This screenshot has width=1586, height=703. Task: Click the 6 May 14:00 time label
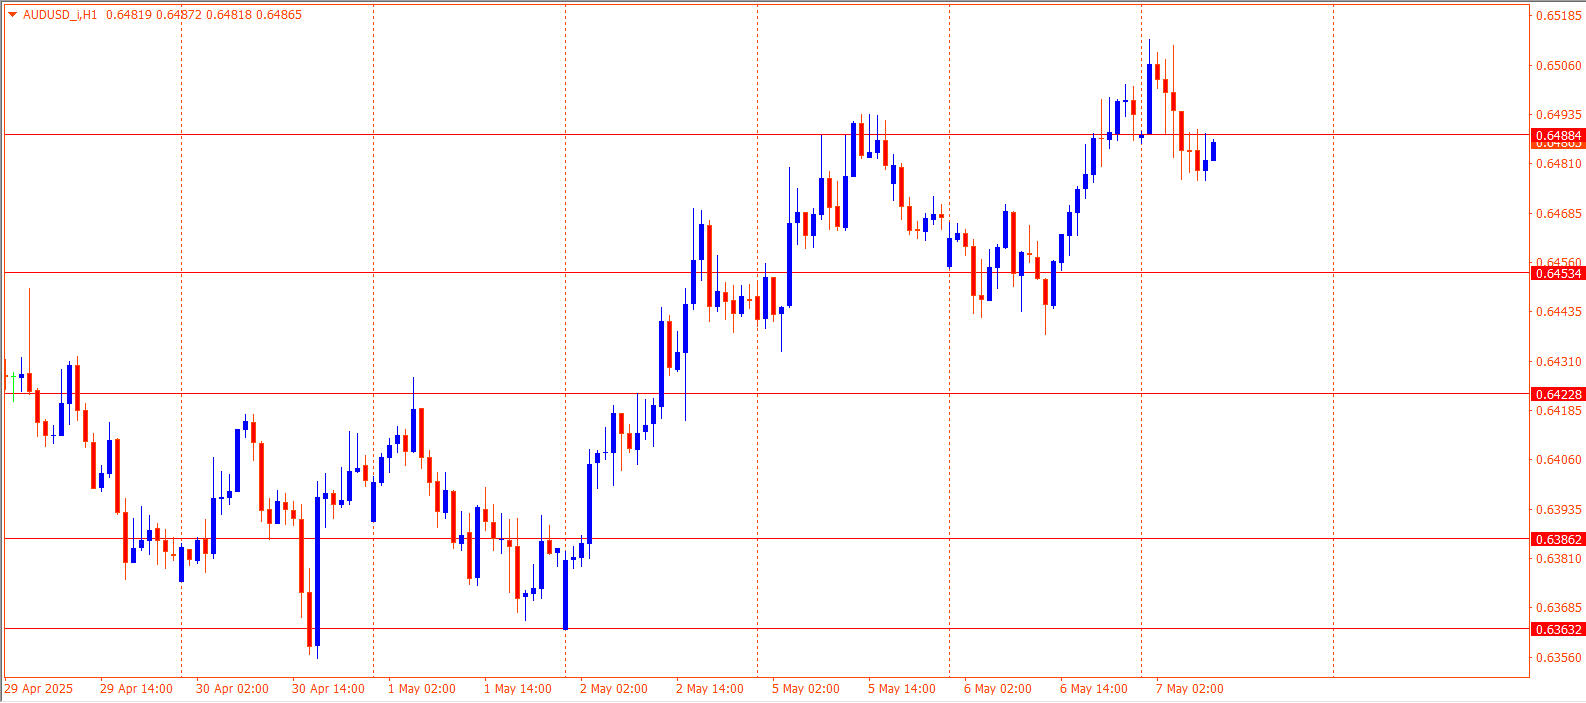[x=1094, y=689]
